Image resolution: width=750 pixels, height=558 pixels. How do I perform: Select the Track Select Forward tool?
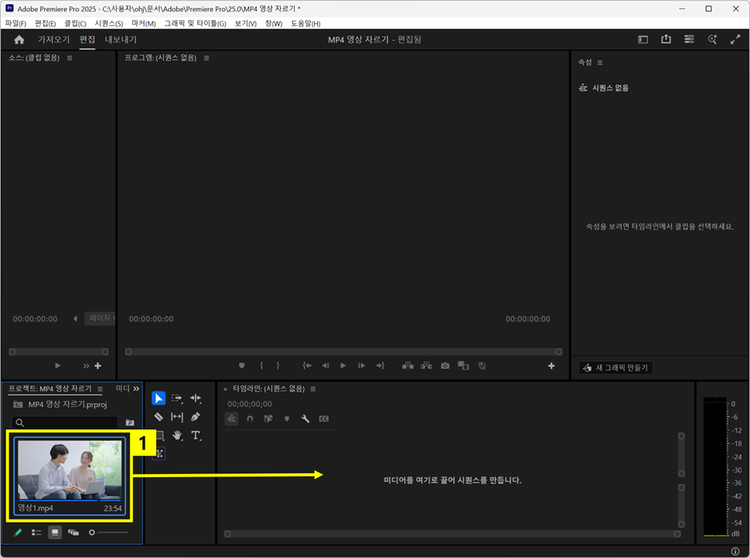point(177,398)
